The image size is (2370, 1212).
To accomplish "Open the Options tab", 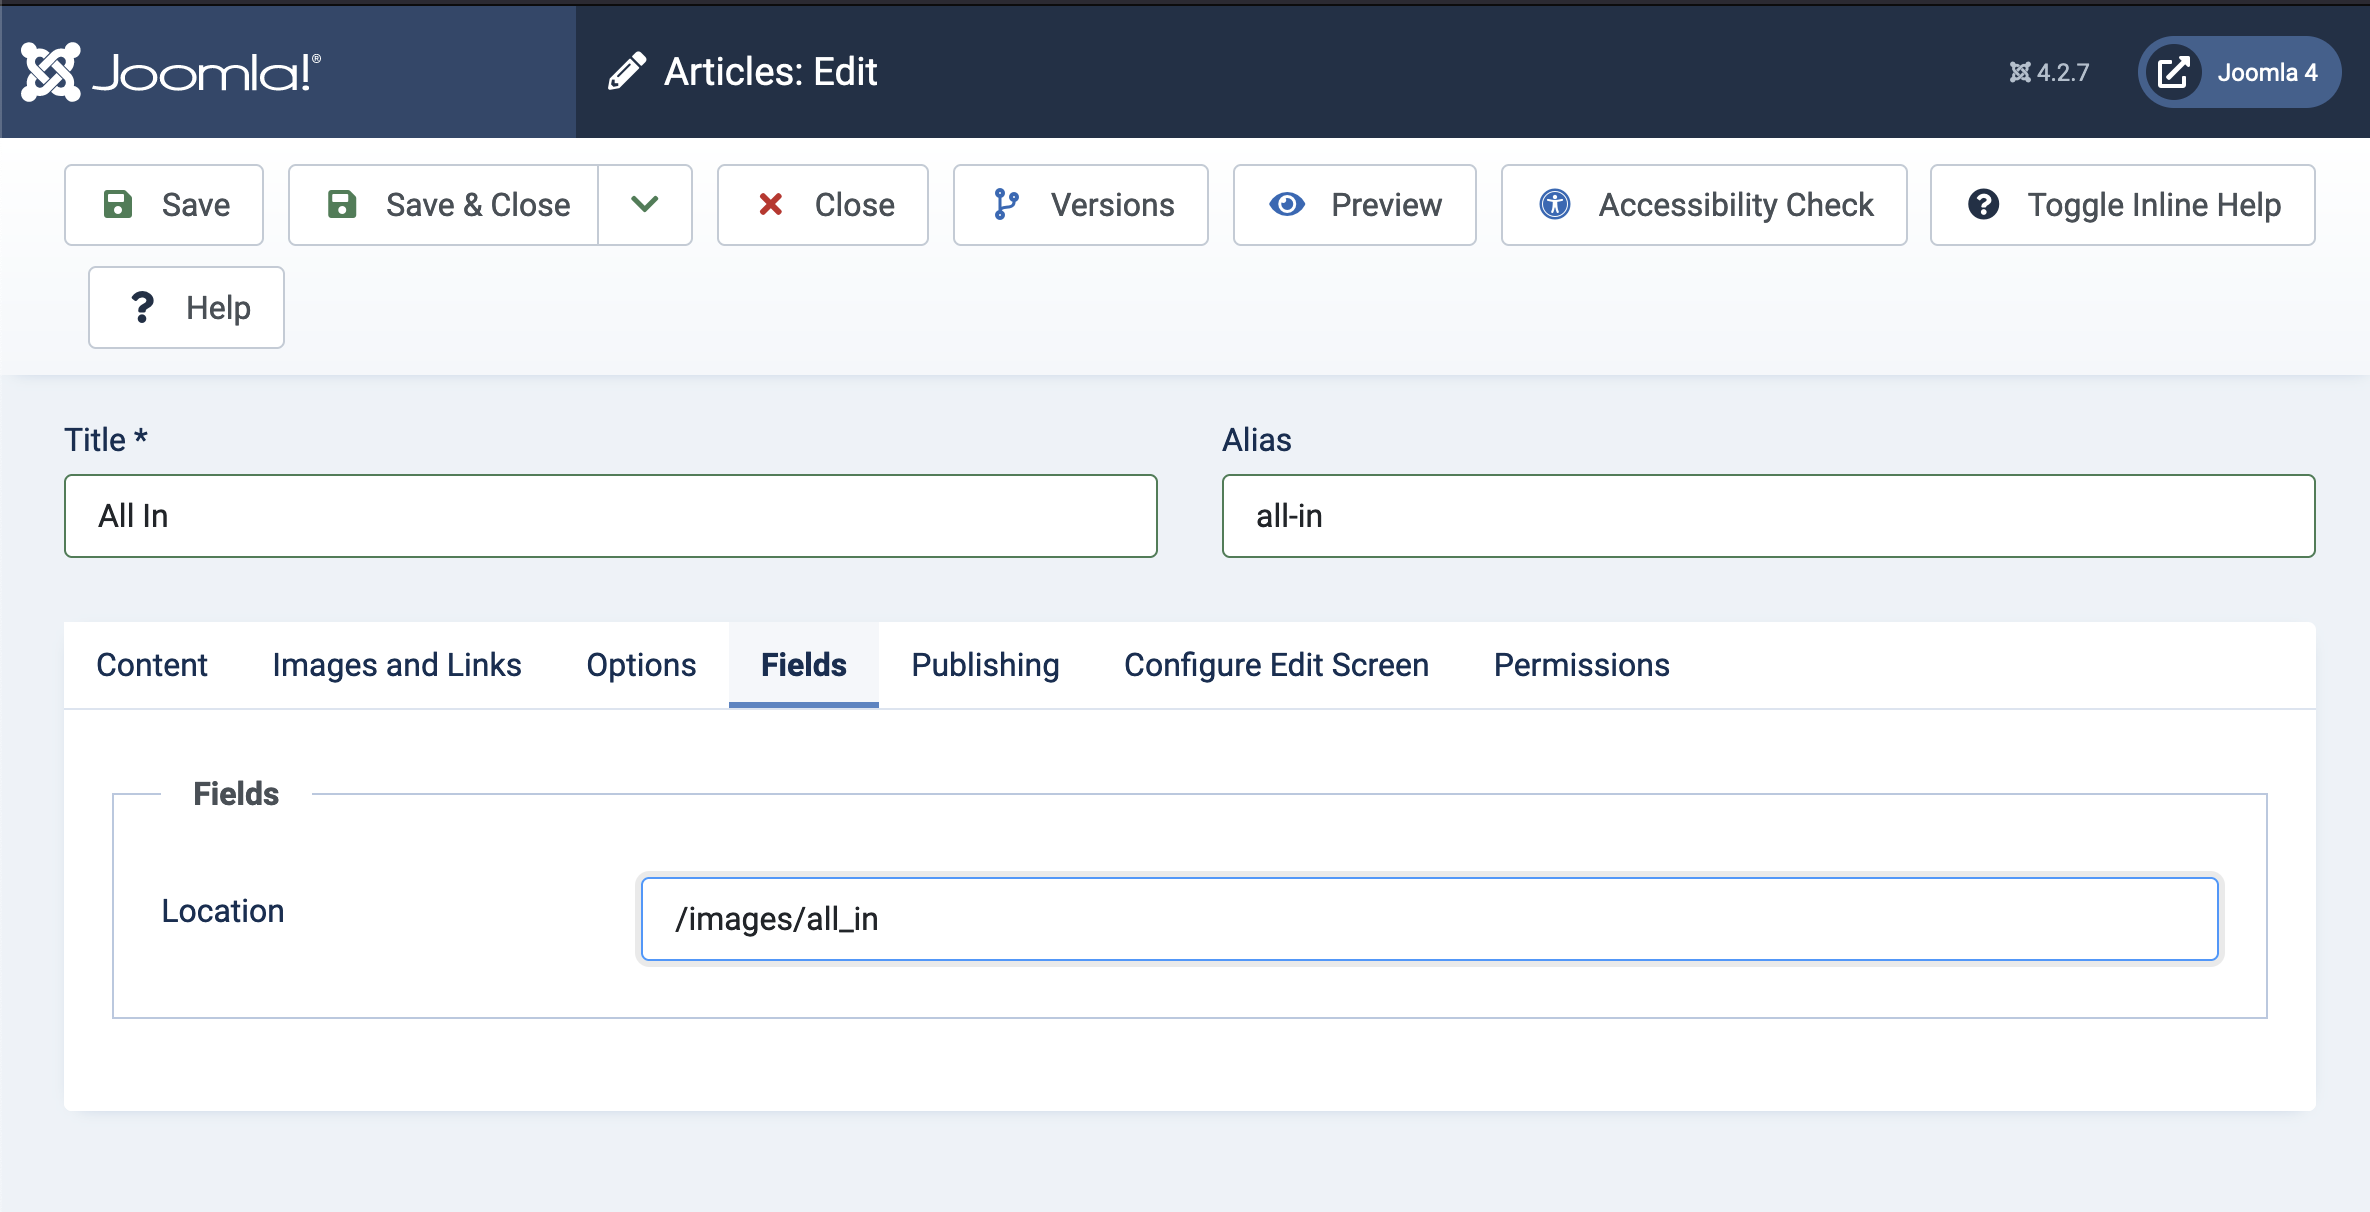I will click(x=641, y=665).
